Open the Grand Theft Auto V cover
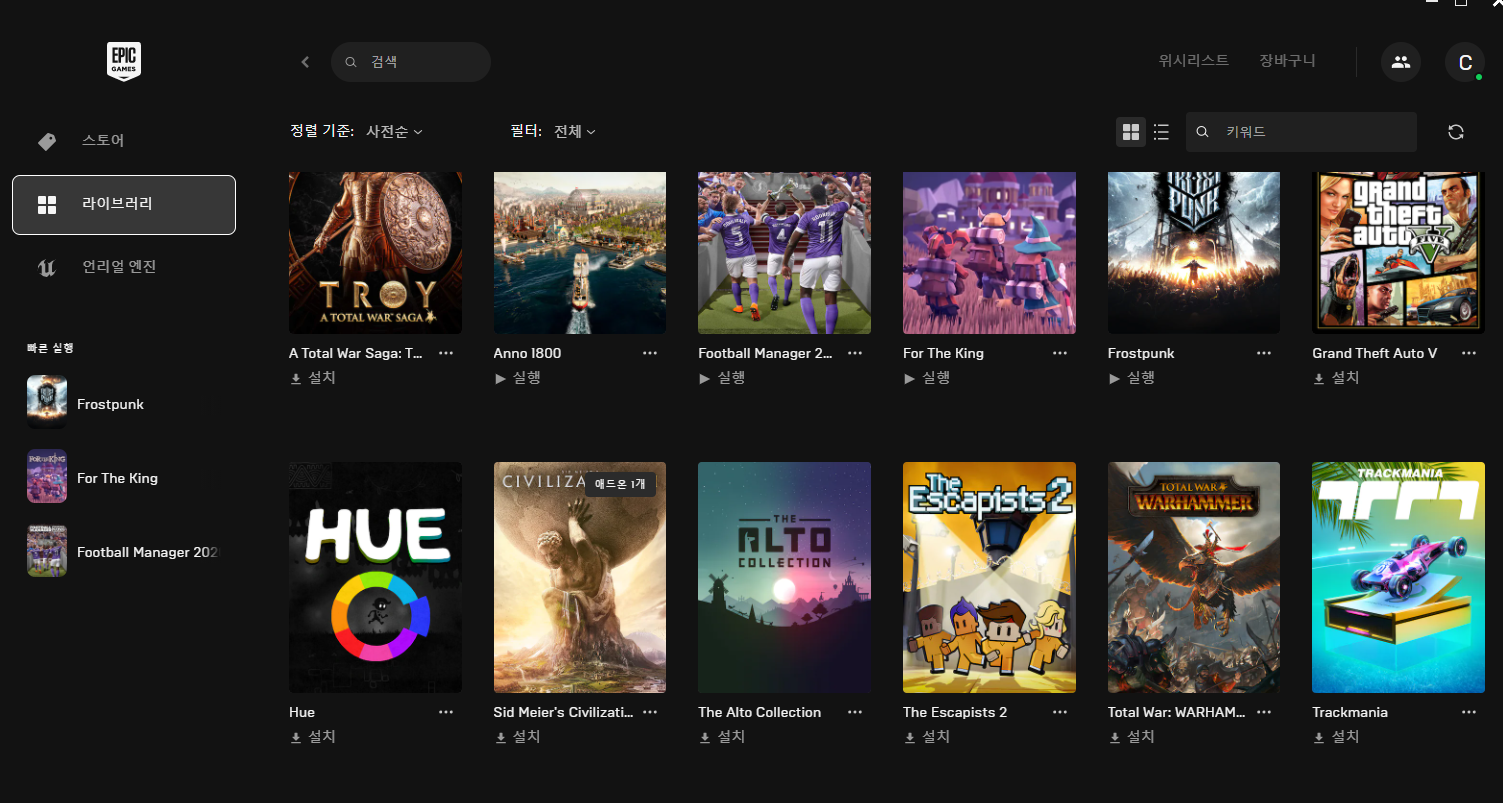Image resolution: width=1503 pixels, height=803 pixels. (x=1398, y=252)
